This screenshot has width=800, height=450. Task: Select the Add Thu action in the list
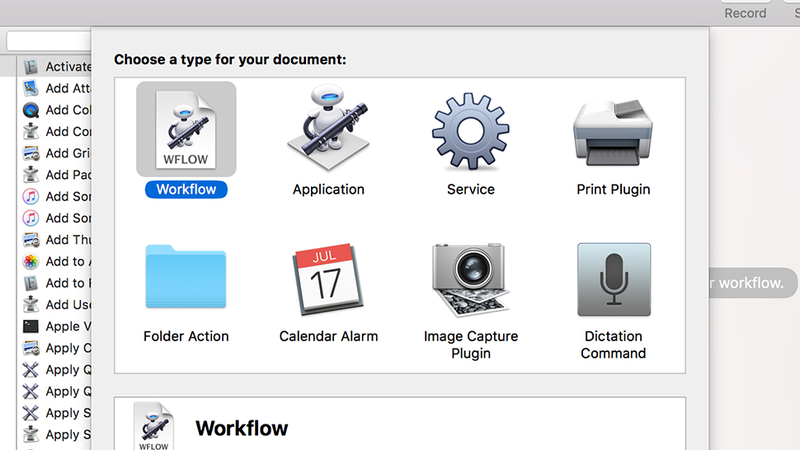point(57,240)
